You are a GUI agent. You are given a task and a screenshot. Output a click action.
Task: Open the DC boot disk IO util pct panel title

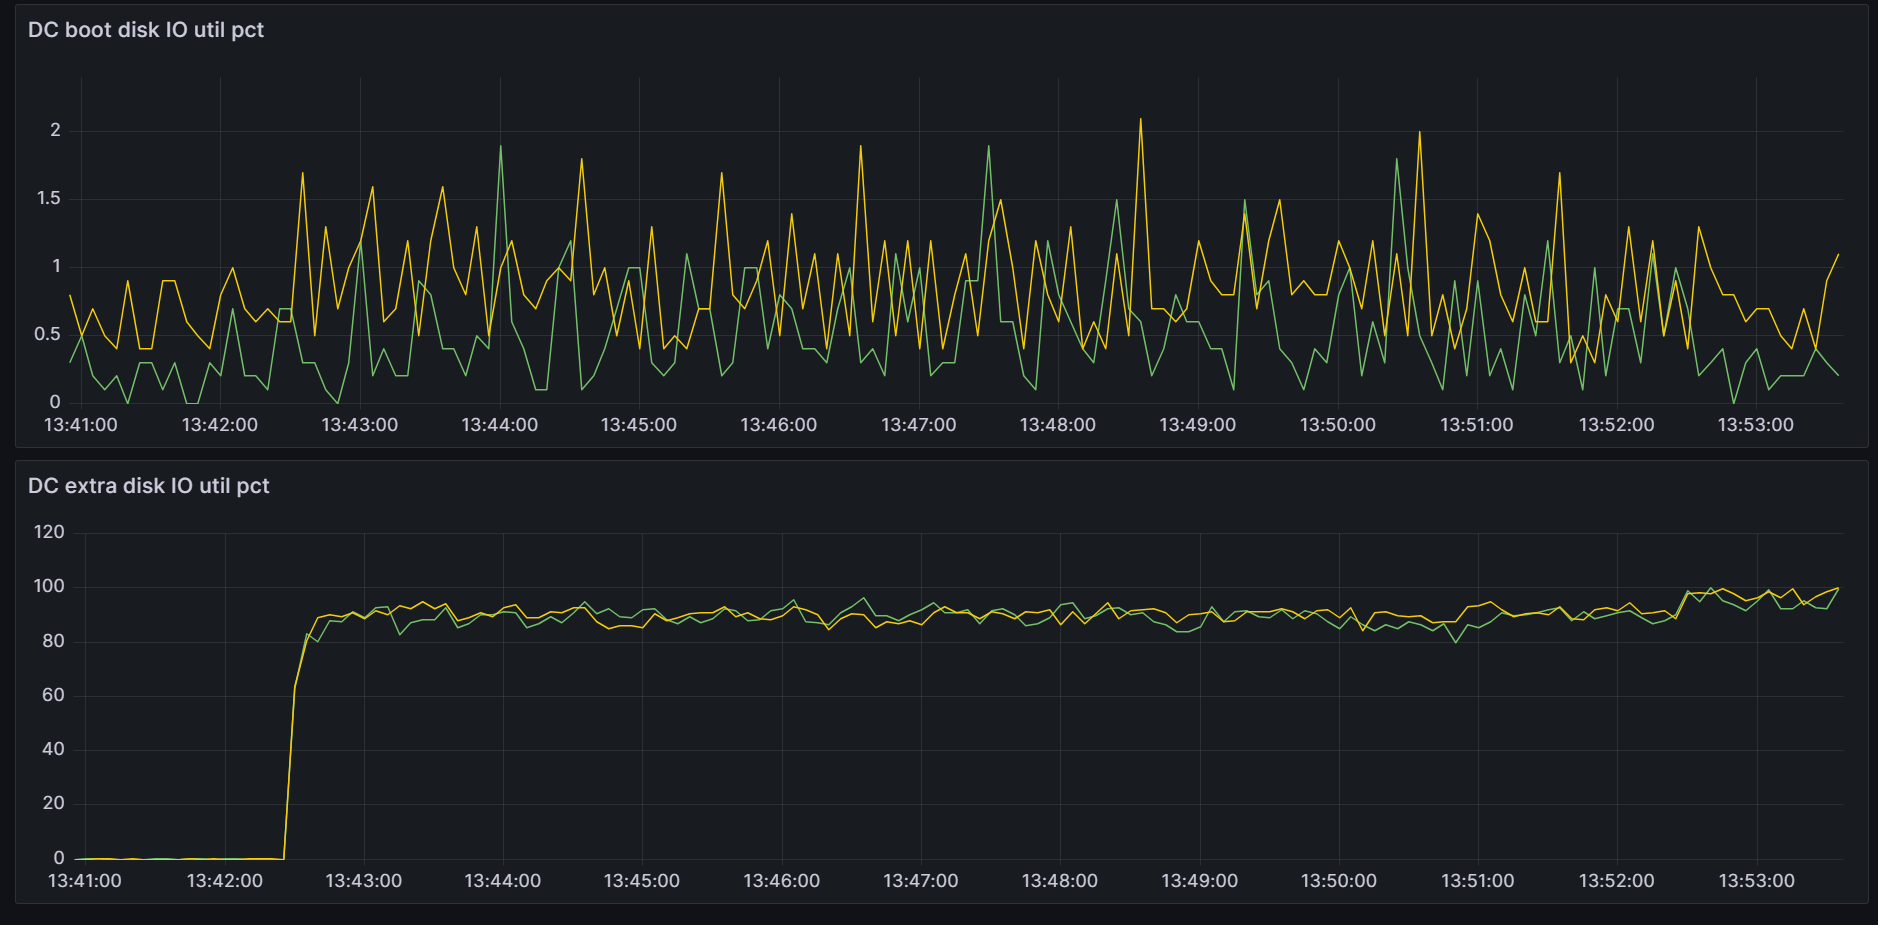[x=146, y=30]
